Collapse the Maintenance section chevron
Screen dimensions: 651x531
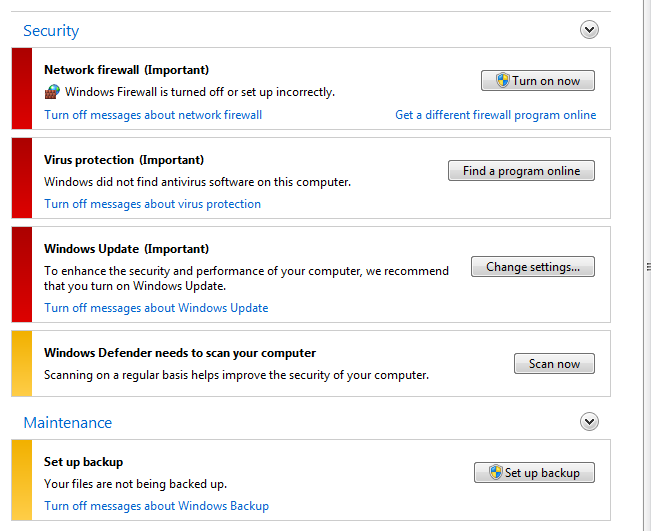tap(589, 421)
